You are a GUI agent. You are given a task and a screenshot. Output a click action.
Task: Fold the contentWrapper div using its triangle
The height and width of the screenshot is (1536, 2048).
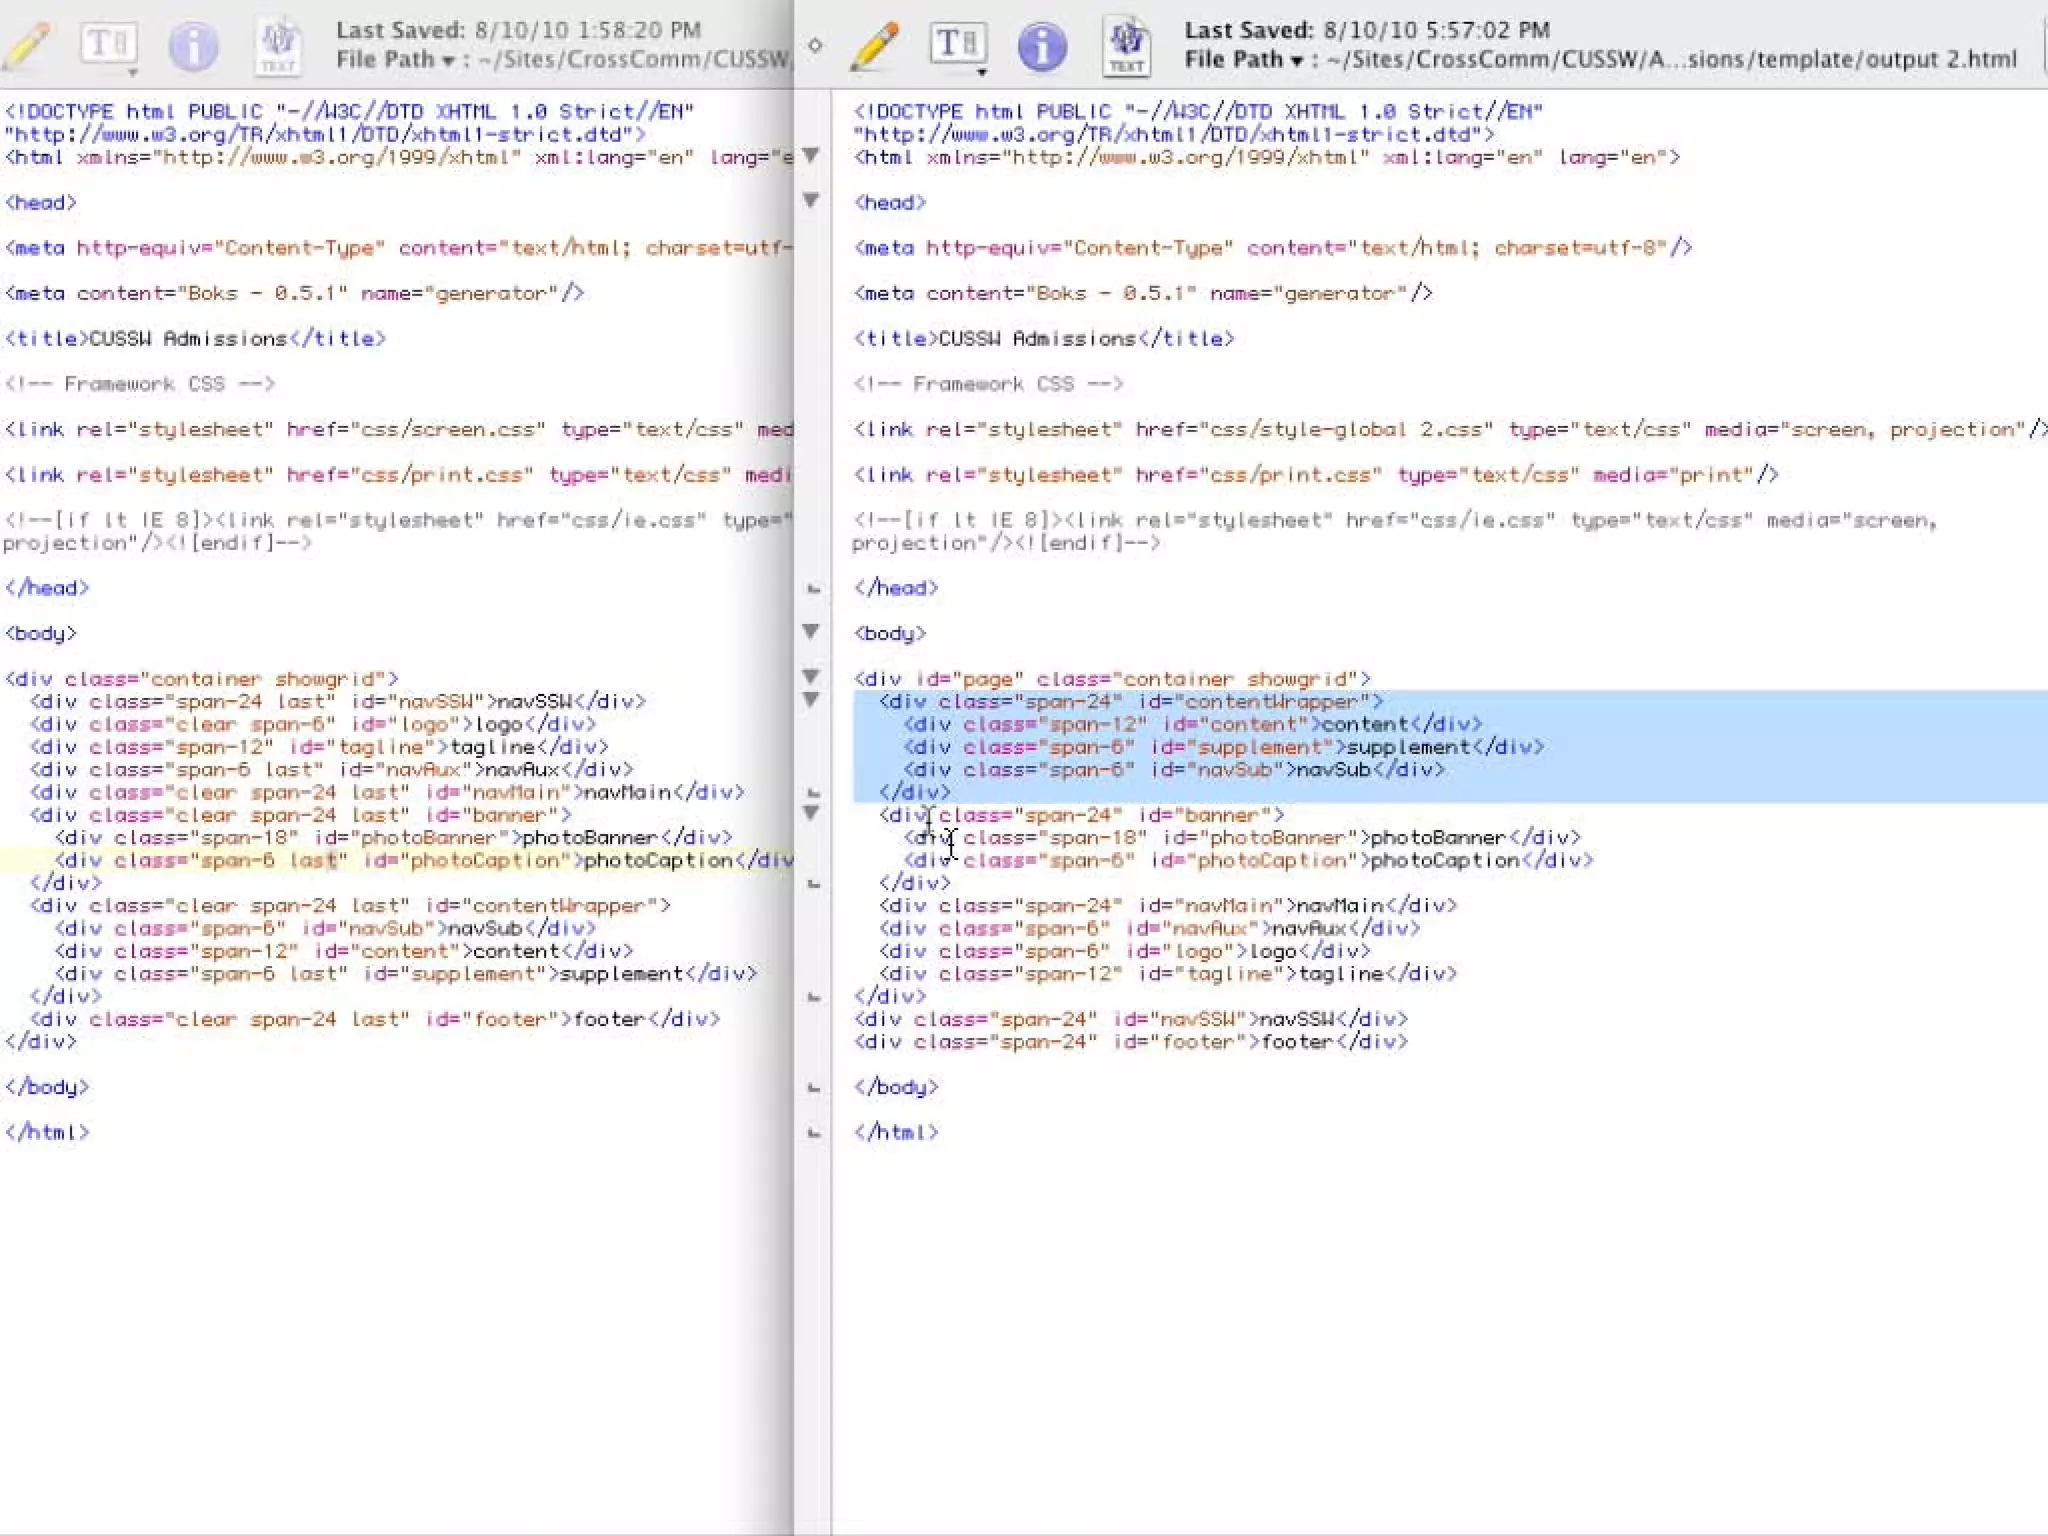pos(811,699)
